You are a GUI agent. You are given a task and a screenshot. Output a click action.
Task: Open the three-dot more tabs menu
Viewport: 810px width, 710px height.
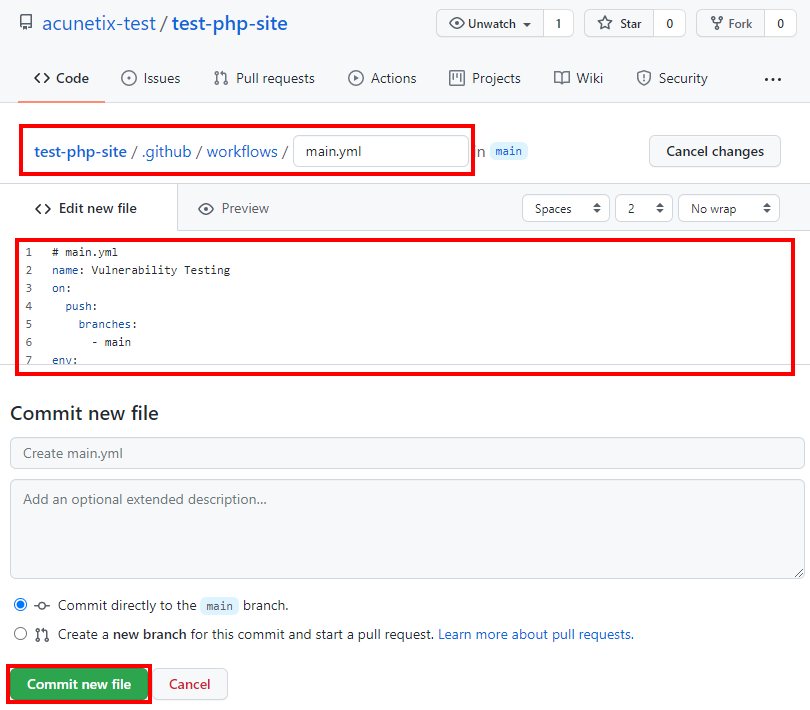click(773, 80)
